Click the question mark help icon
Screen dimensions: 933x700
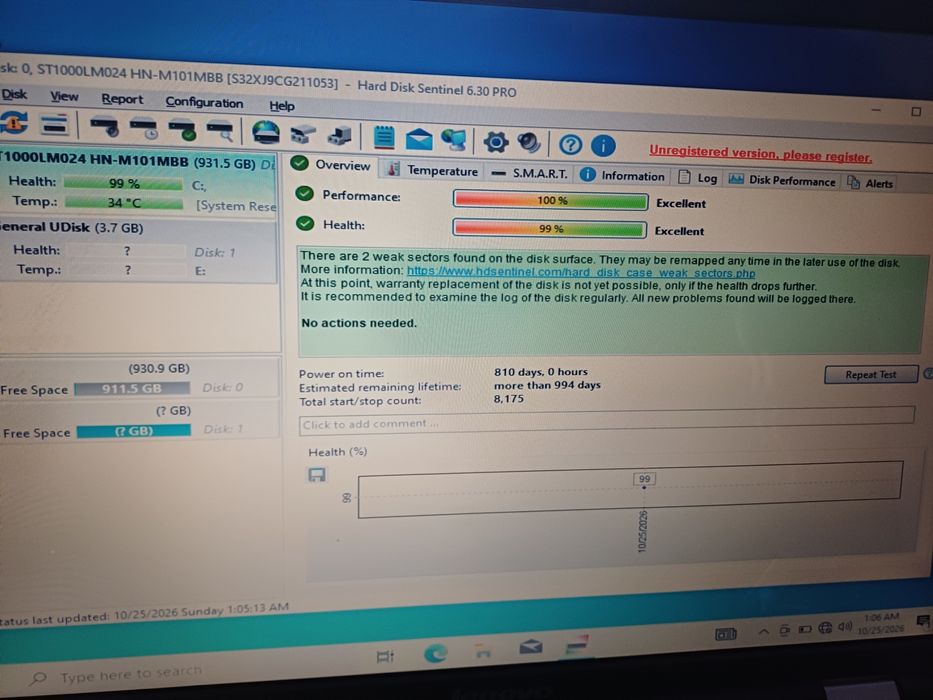coord(570,144)
